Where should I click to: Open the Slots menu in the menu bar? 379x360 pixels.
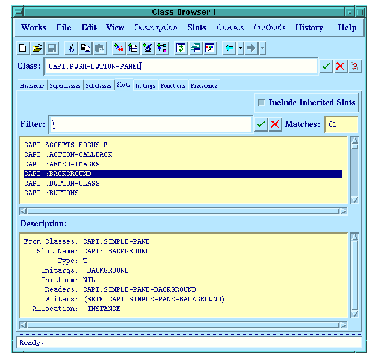197,27
